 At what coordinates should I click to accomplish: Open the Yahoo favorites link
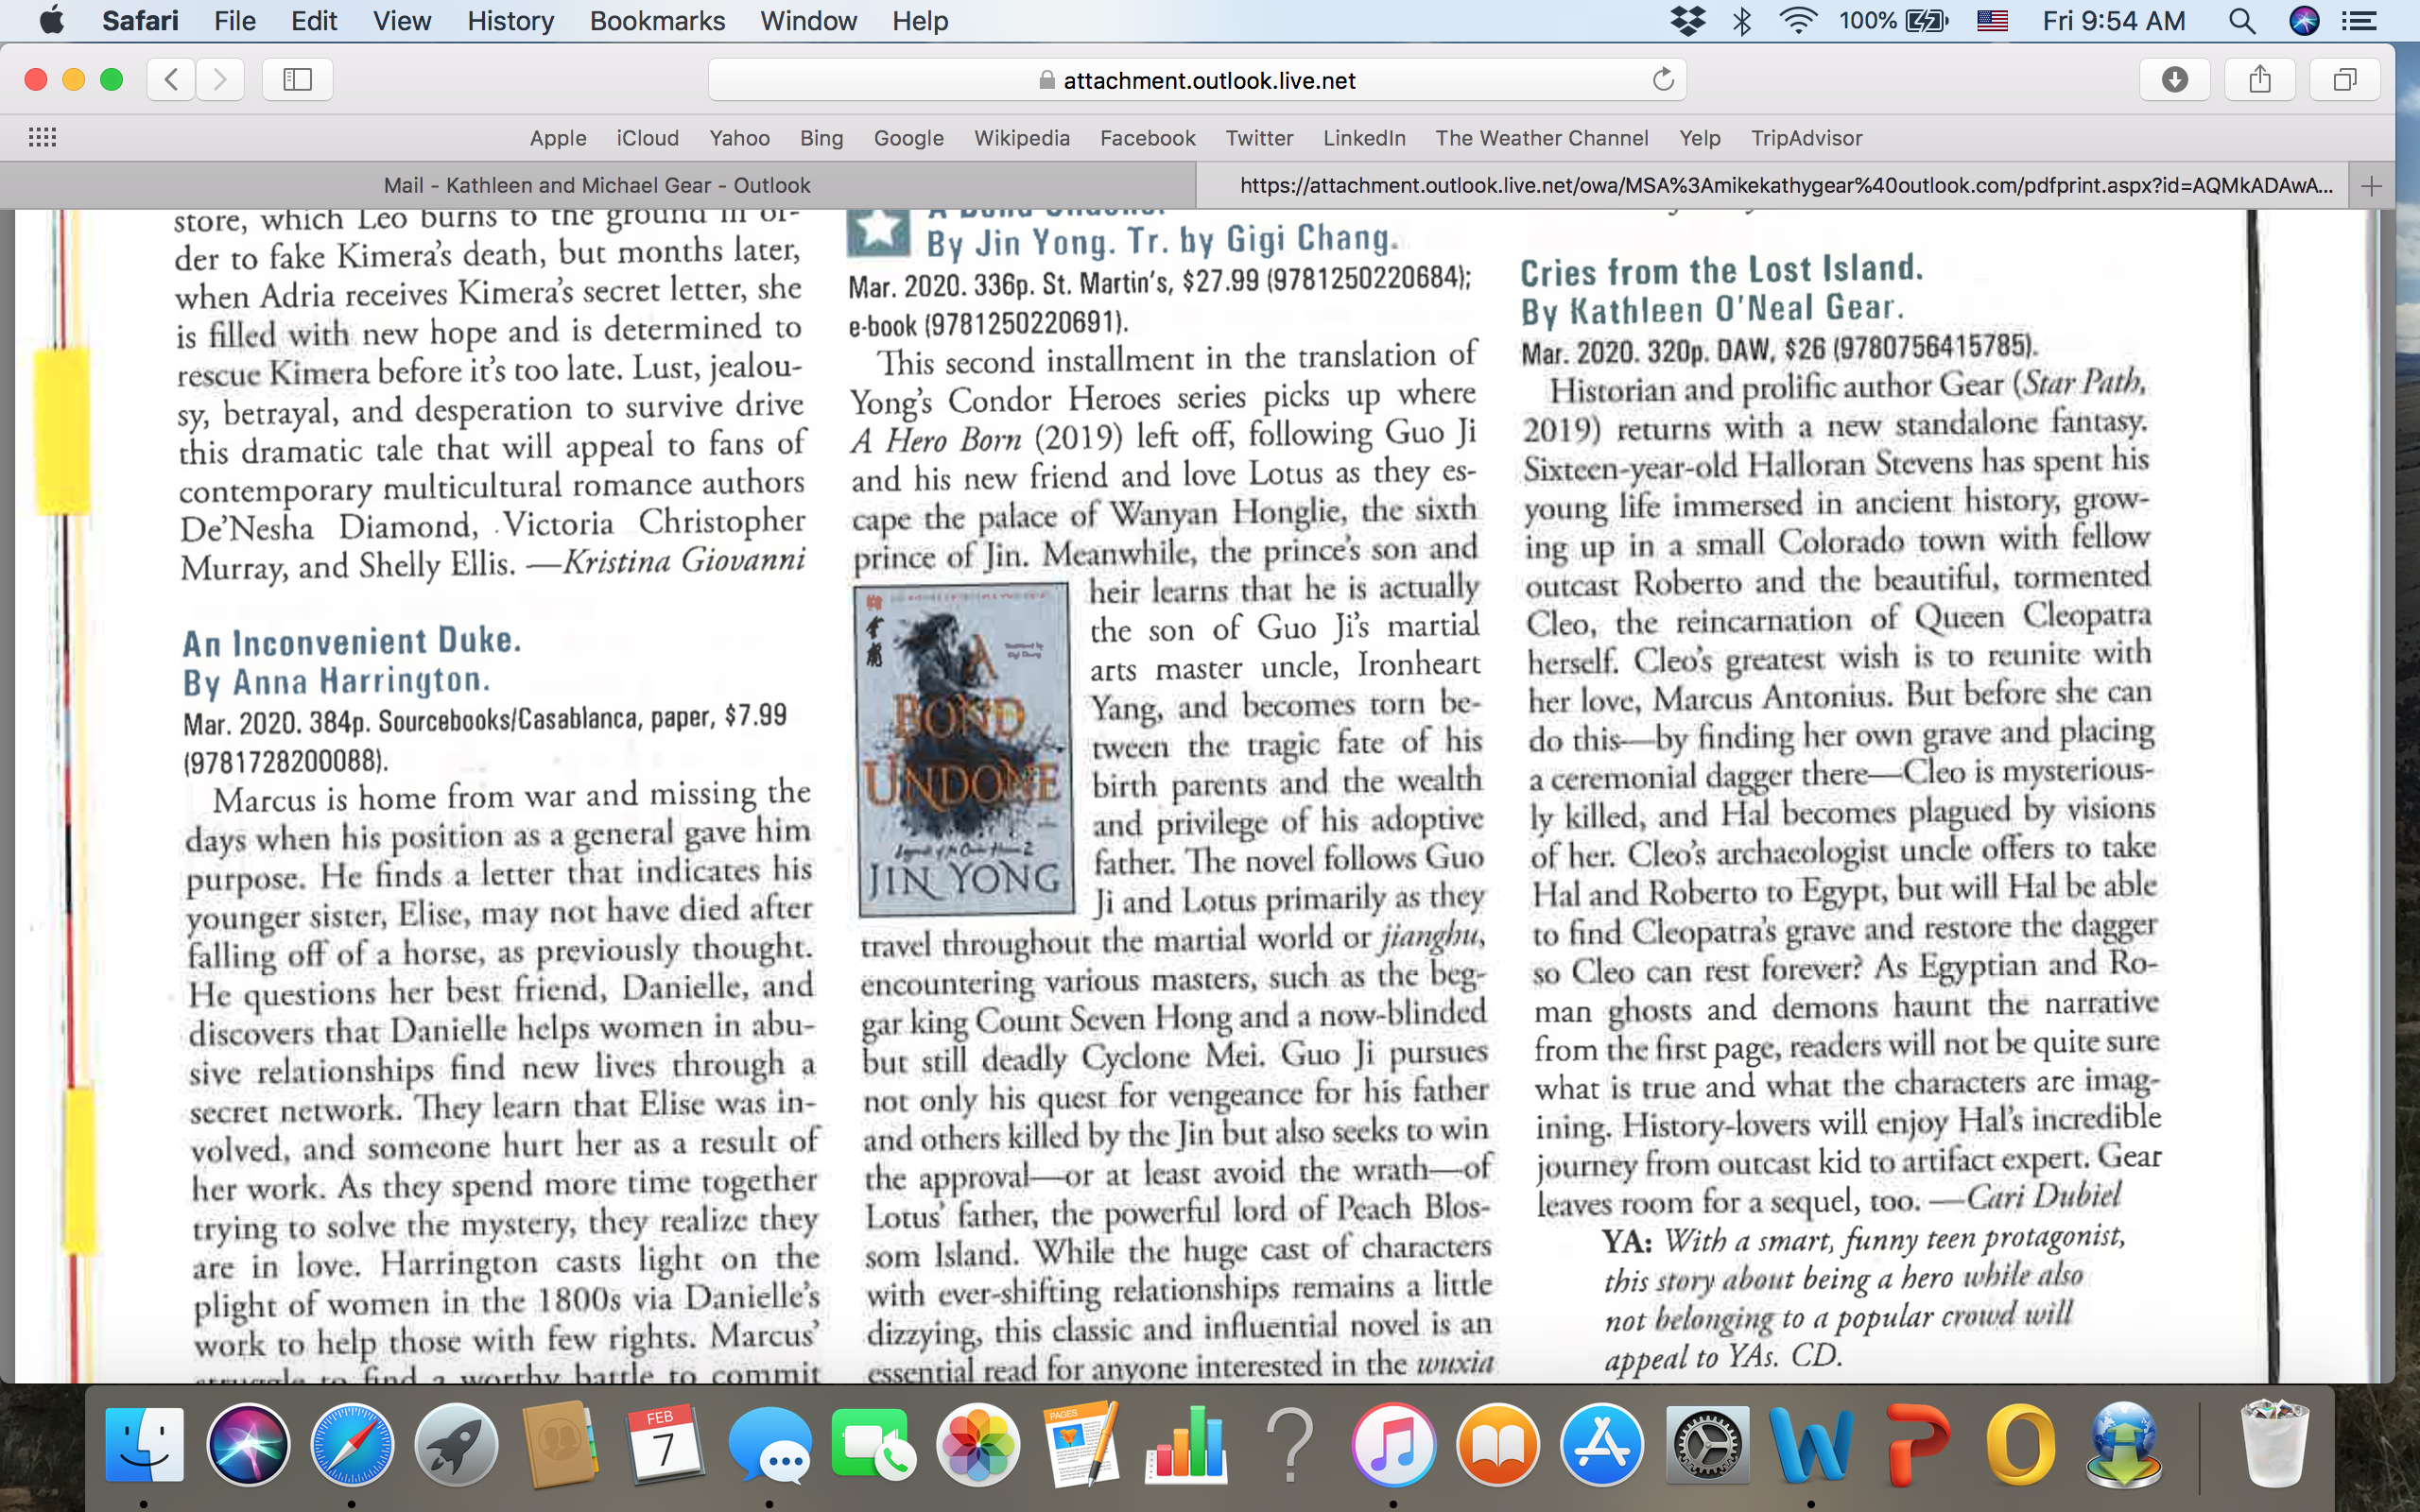tap(739, 138)
